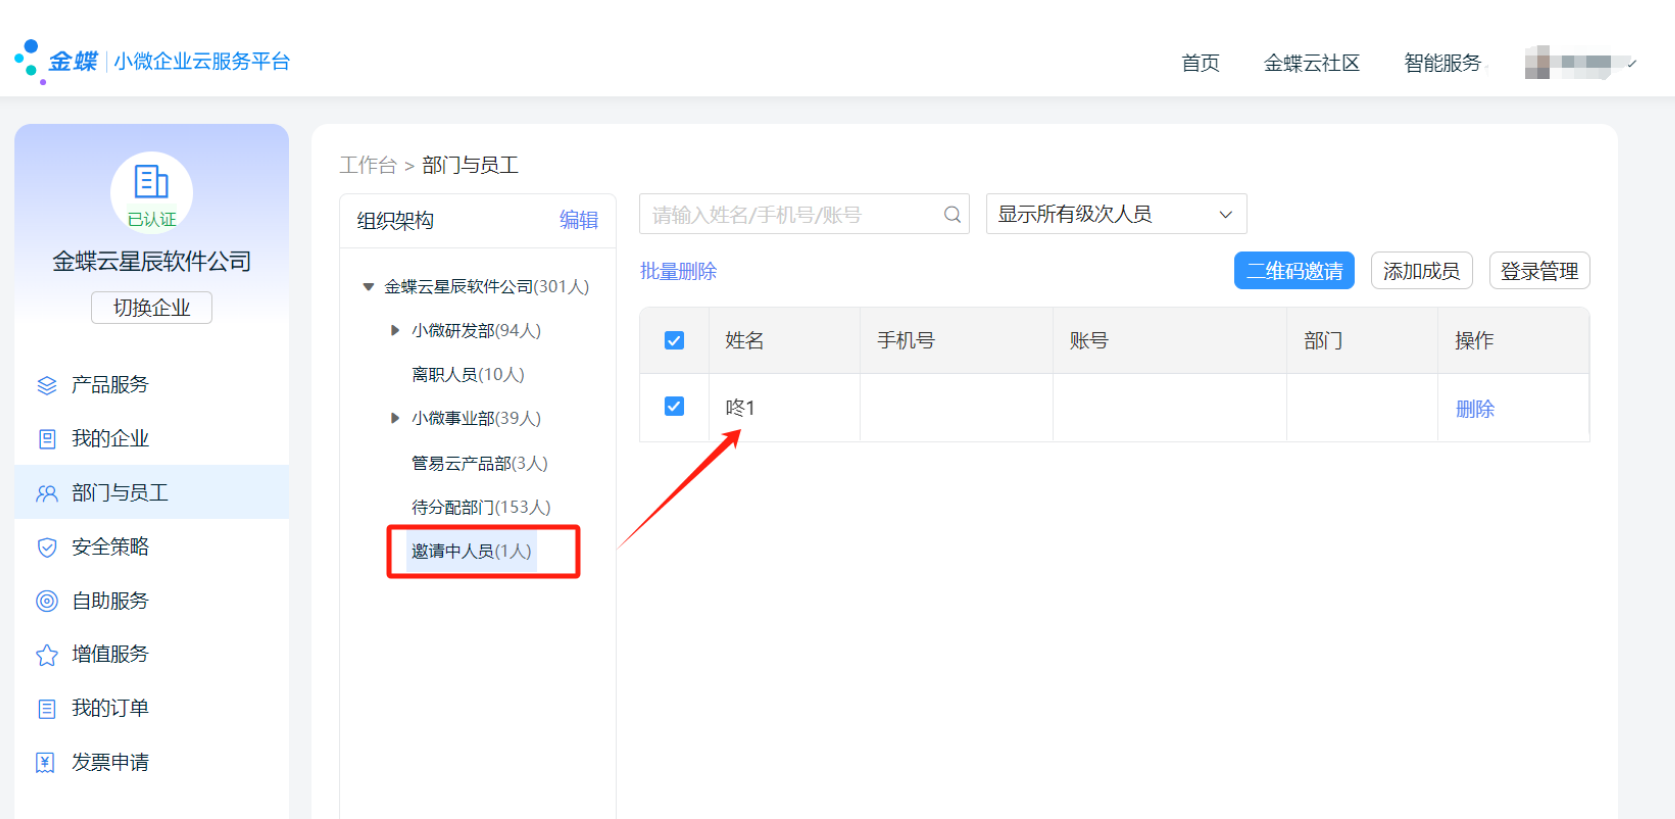
Task: Select 邀请中人员(1人) in the tree
Action: (x=471, y=551)
